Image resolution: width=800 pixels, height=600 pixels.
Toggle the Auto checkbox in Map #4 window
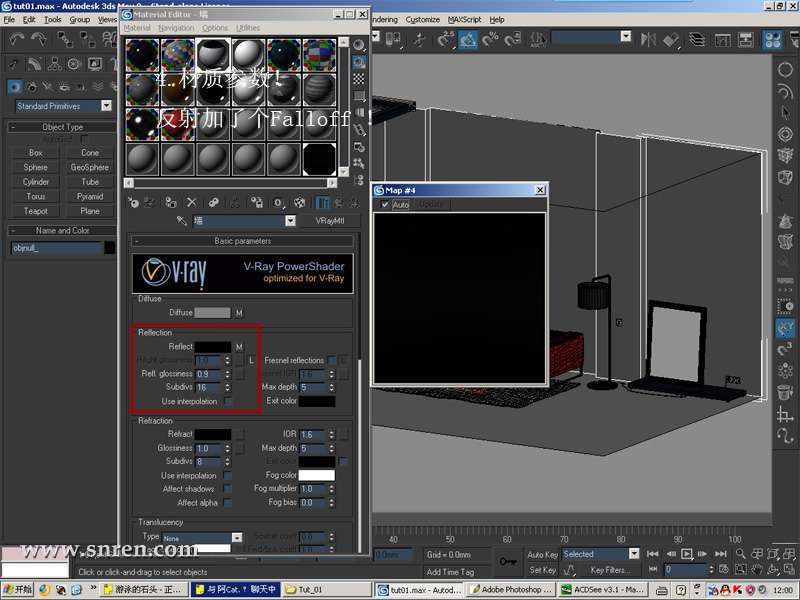point(386,205)
